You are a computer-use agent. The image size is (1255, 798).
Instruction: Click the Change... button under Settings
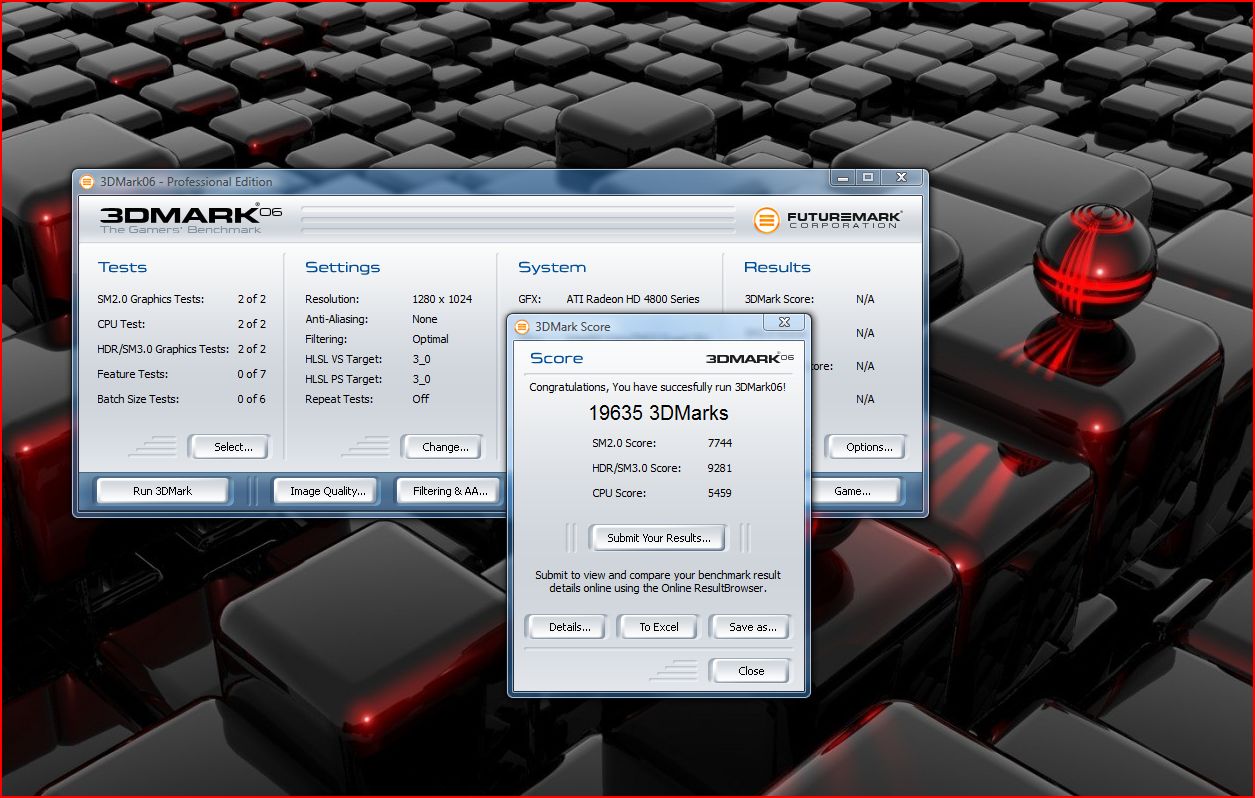[x=441, y=447]
